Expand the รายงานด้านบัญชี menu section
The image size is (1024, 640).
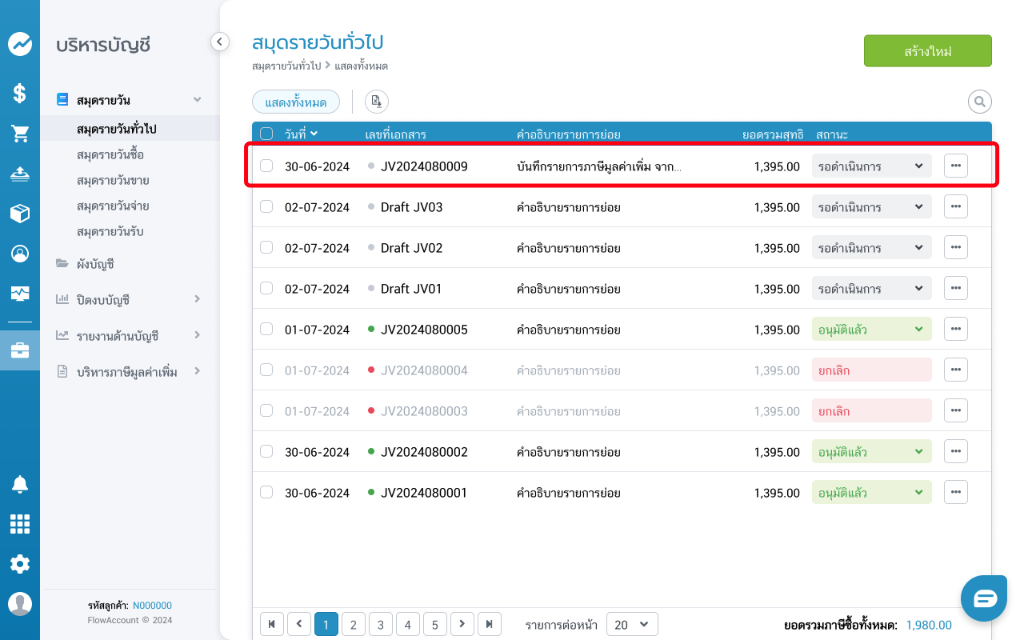click(x=130, y=335)
